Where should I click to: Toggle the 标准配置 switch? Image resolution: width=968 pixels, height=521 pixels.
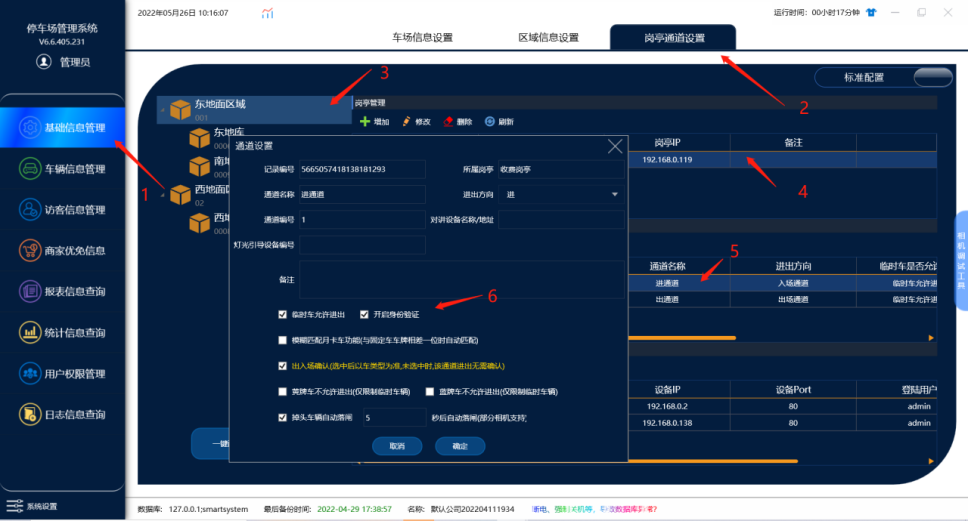click(933, 77)
